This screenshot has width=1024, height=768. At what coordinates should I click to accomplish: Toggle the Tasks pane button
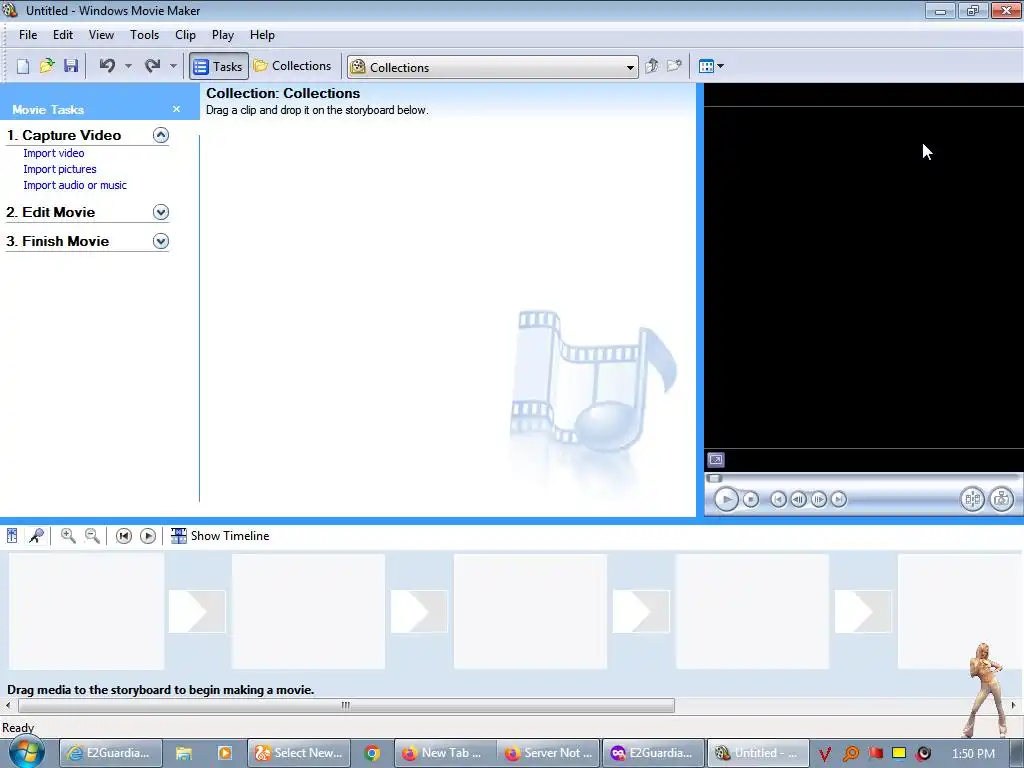219,66
